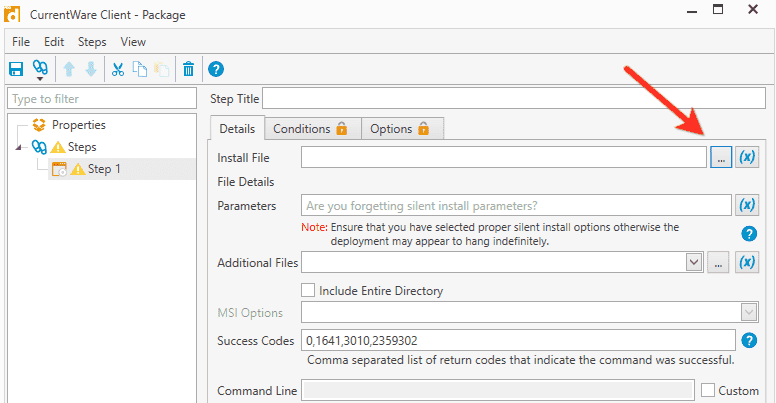Toggle the Custom command line checkbox

(x=708, y=390)
